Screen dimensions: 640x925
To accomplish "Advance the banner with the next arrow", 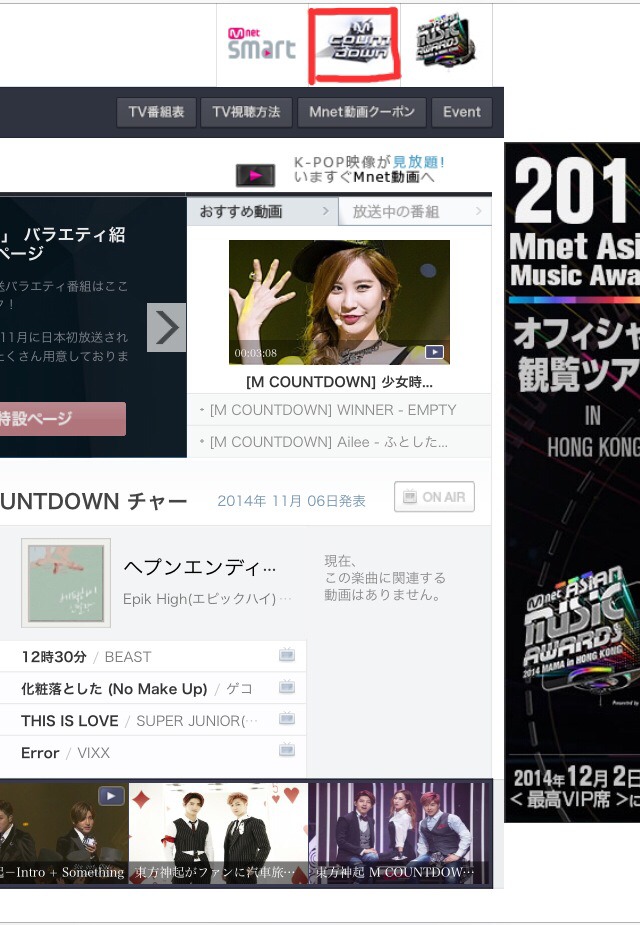I will coord(166,327).
